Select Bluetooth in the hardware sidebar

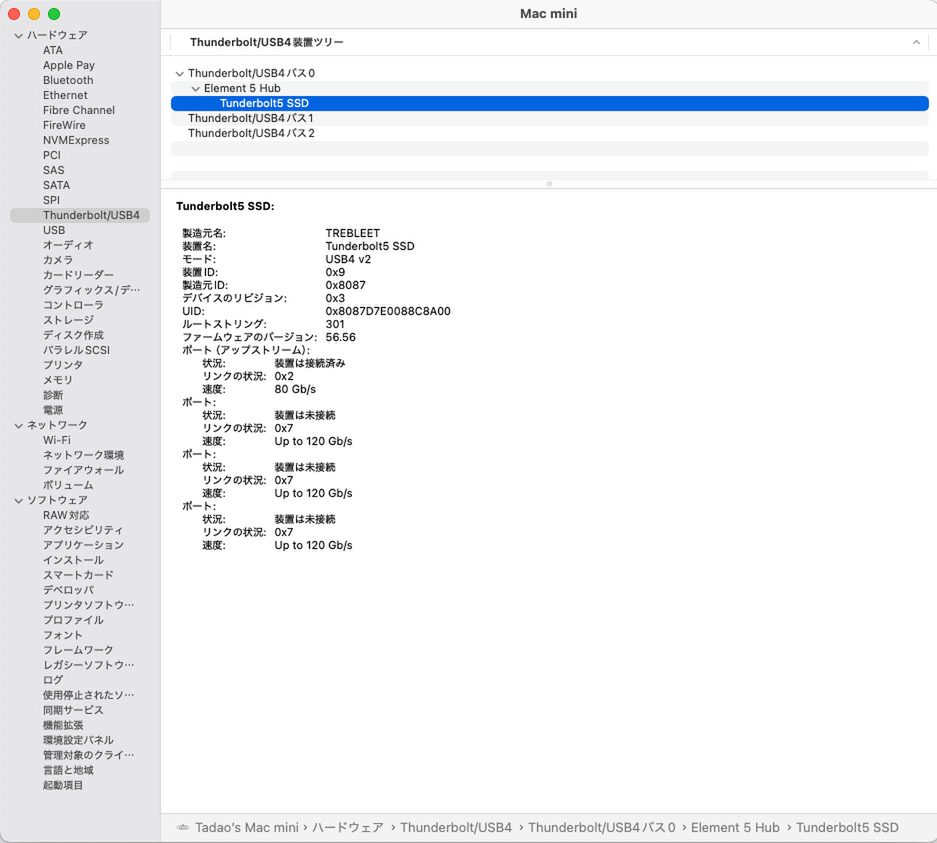pyautogui.click(x=68, y=80)
